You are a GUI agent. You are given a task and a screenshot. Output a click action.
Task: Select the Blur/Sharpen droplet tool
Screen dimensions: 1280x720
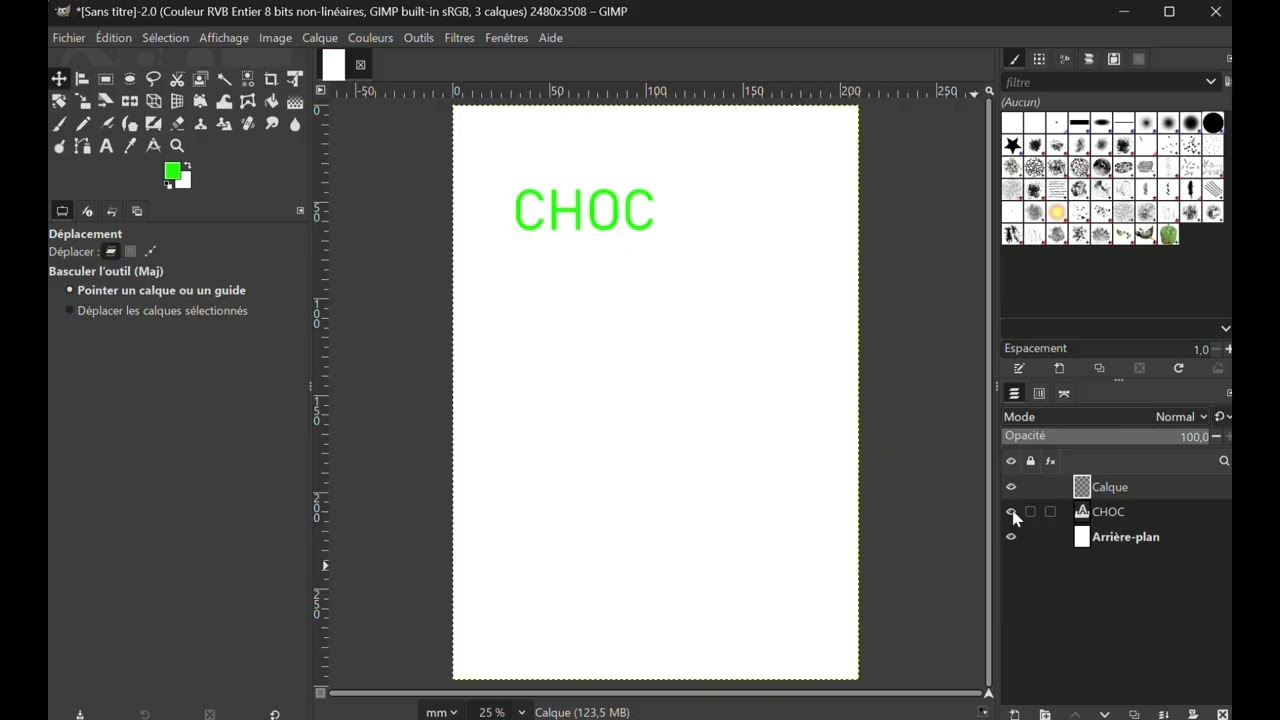[295, 124]
